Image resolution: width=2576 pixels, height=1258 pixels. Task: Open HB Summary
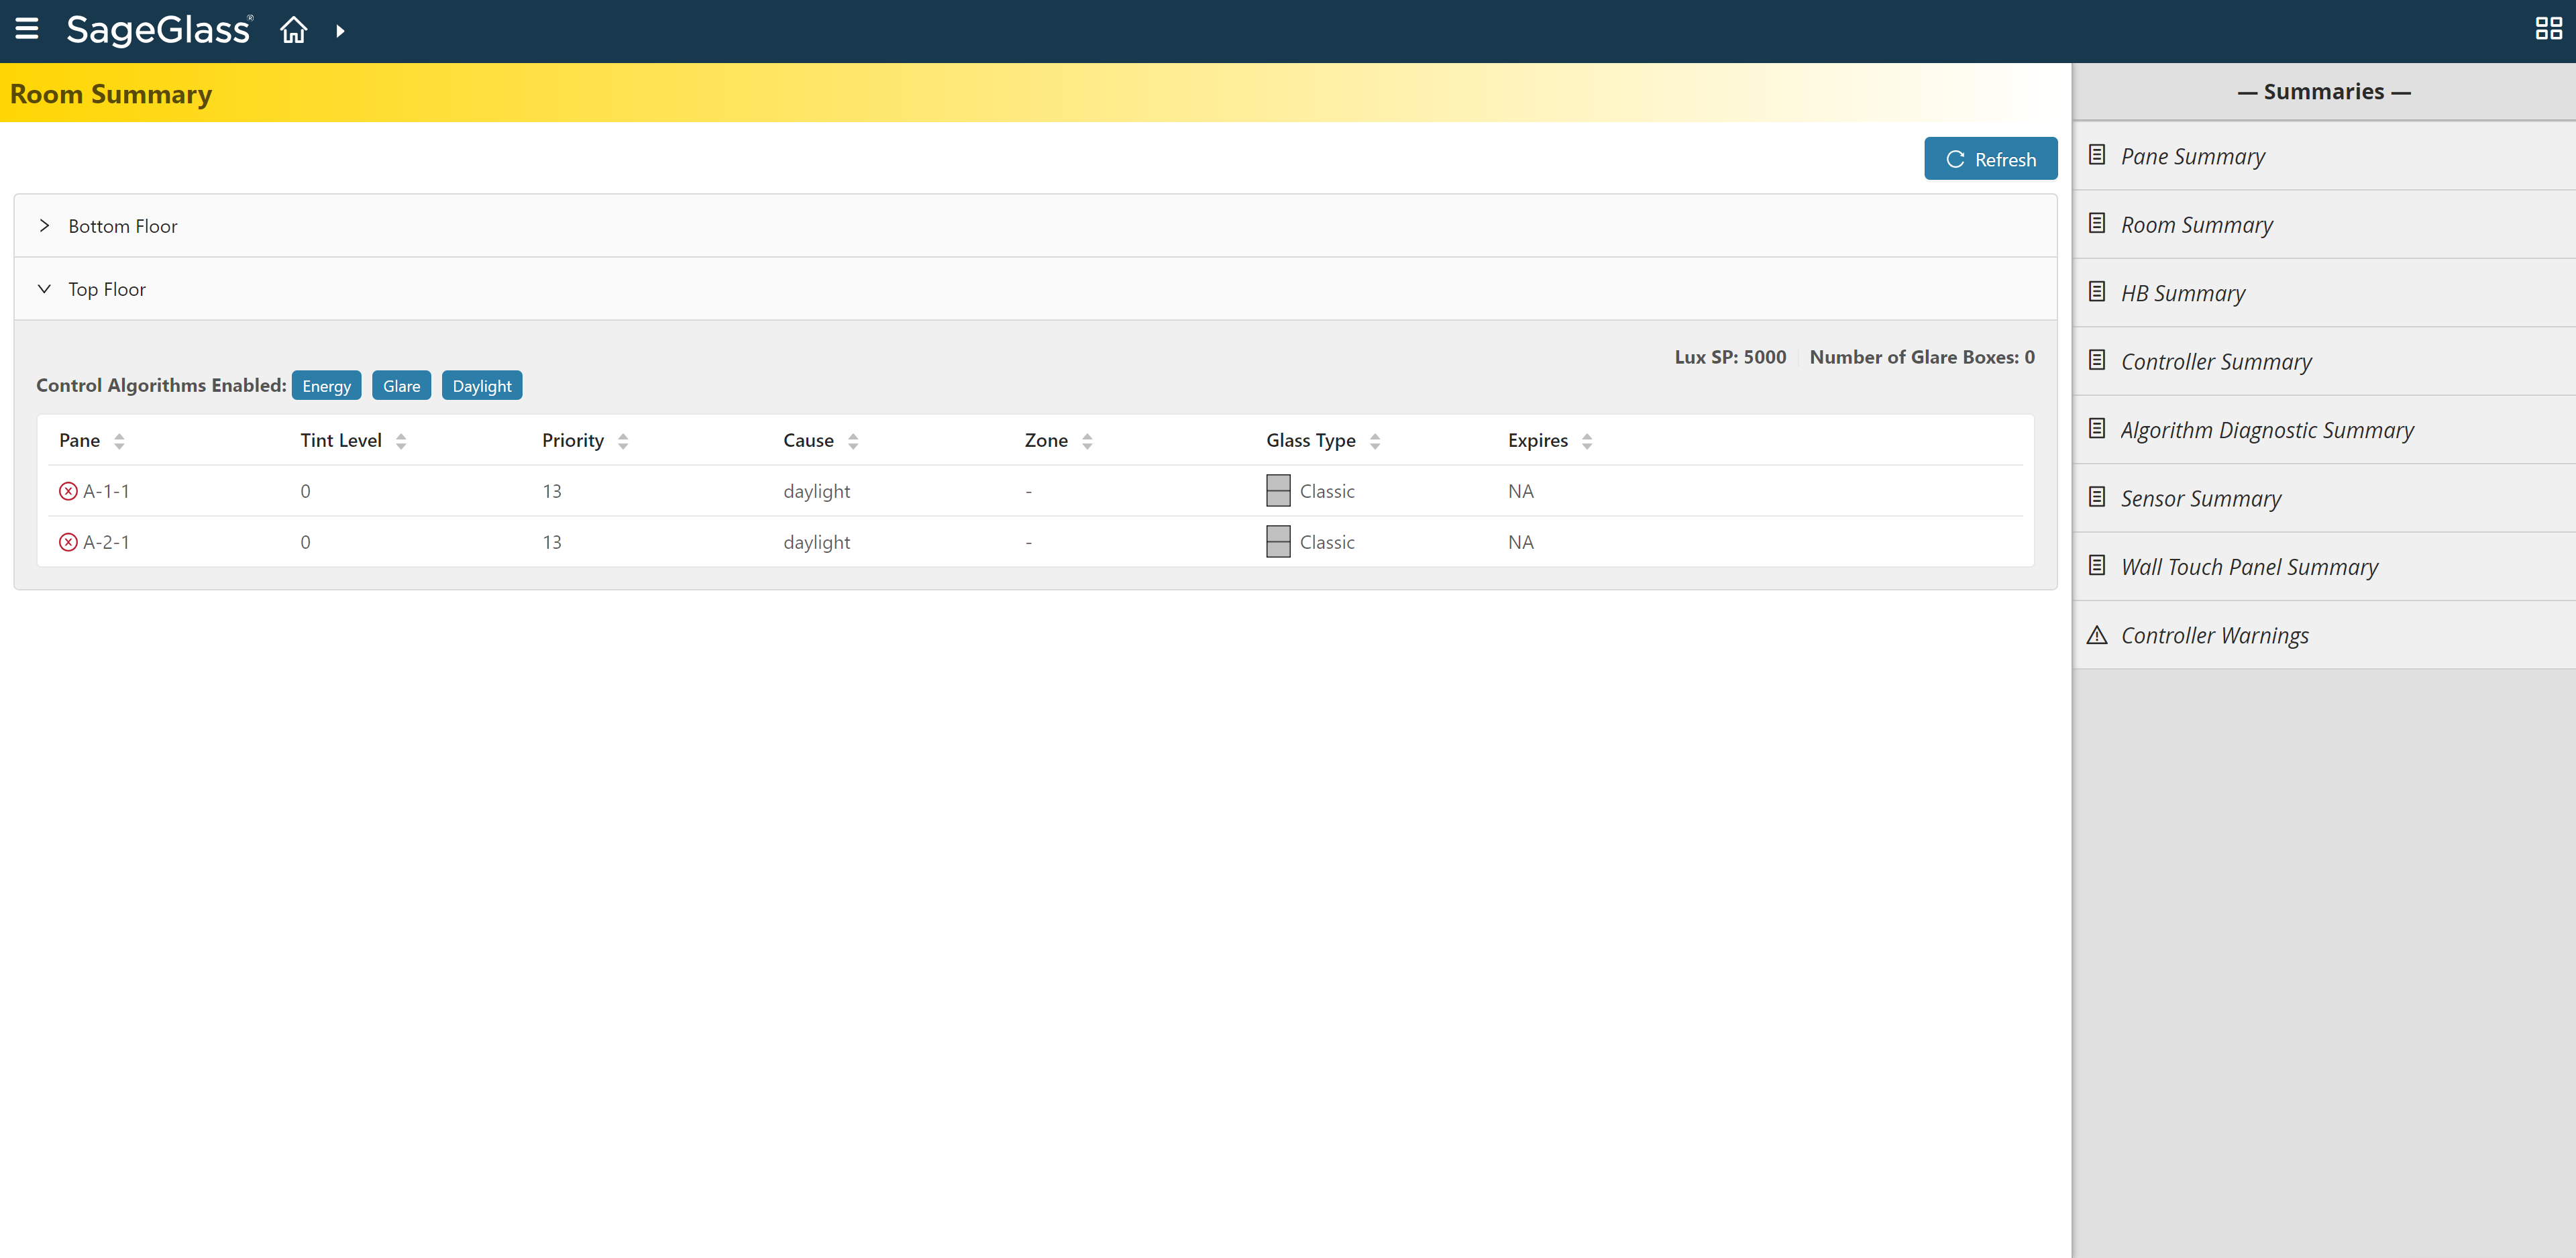[2324, 293]
